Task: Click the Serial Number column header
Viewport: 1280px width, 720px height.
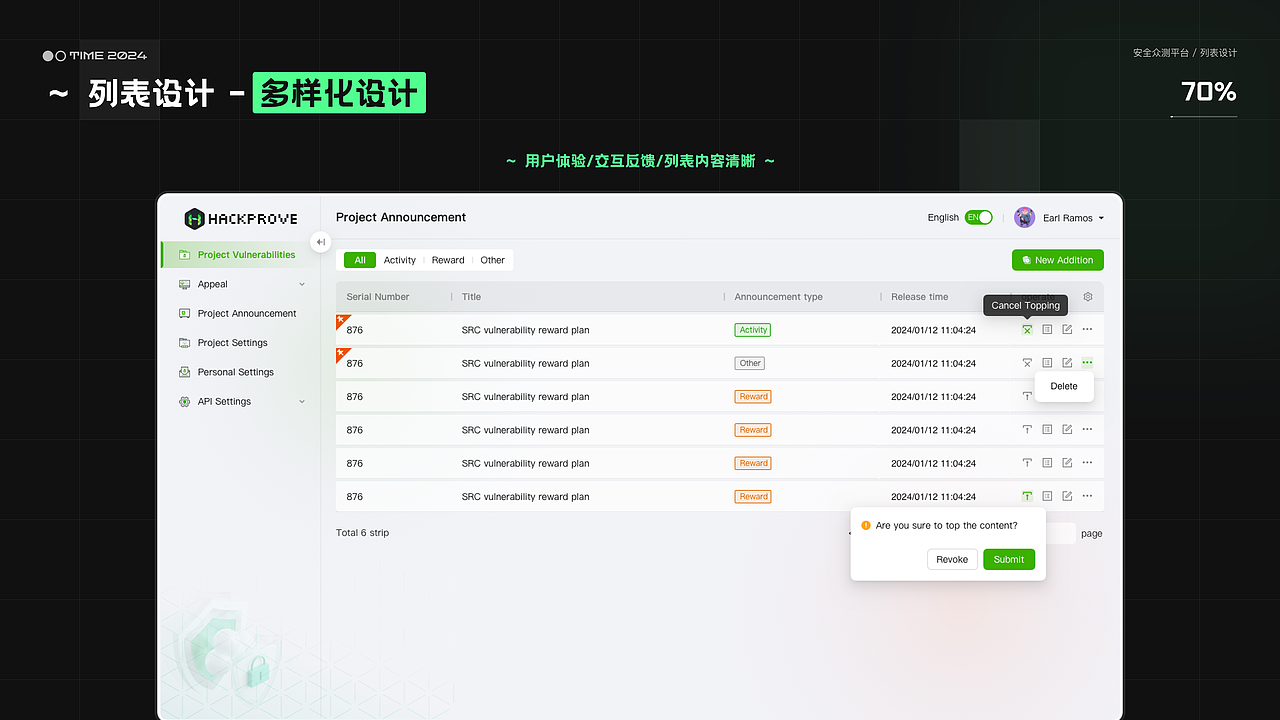Action: pyautogui.click(x=378, y=297)
